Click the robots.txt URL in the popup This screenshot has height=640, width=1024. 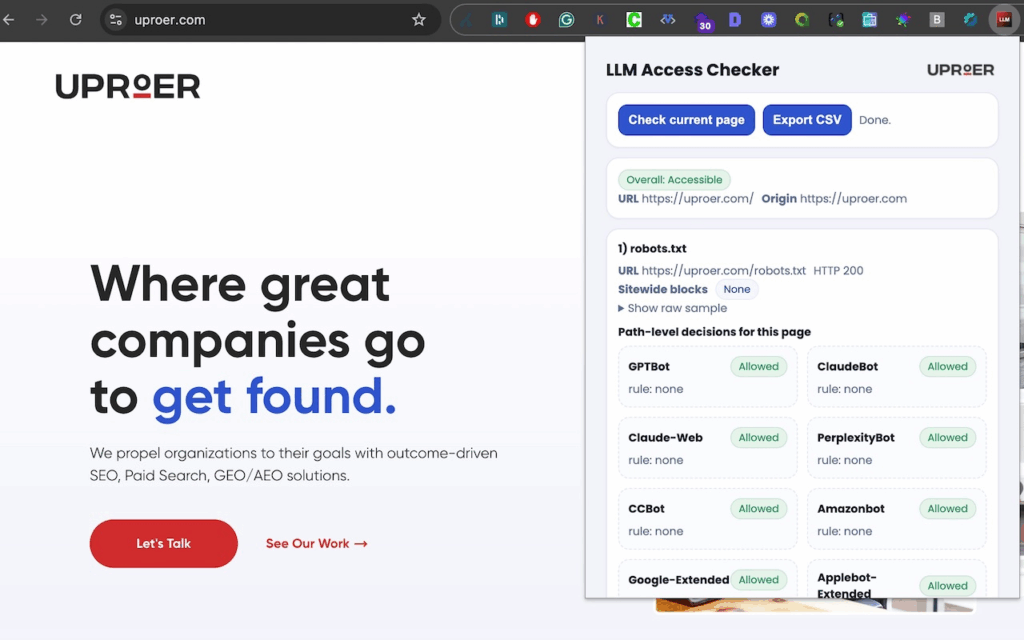click(724, 270)
